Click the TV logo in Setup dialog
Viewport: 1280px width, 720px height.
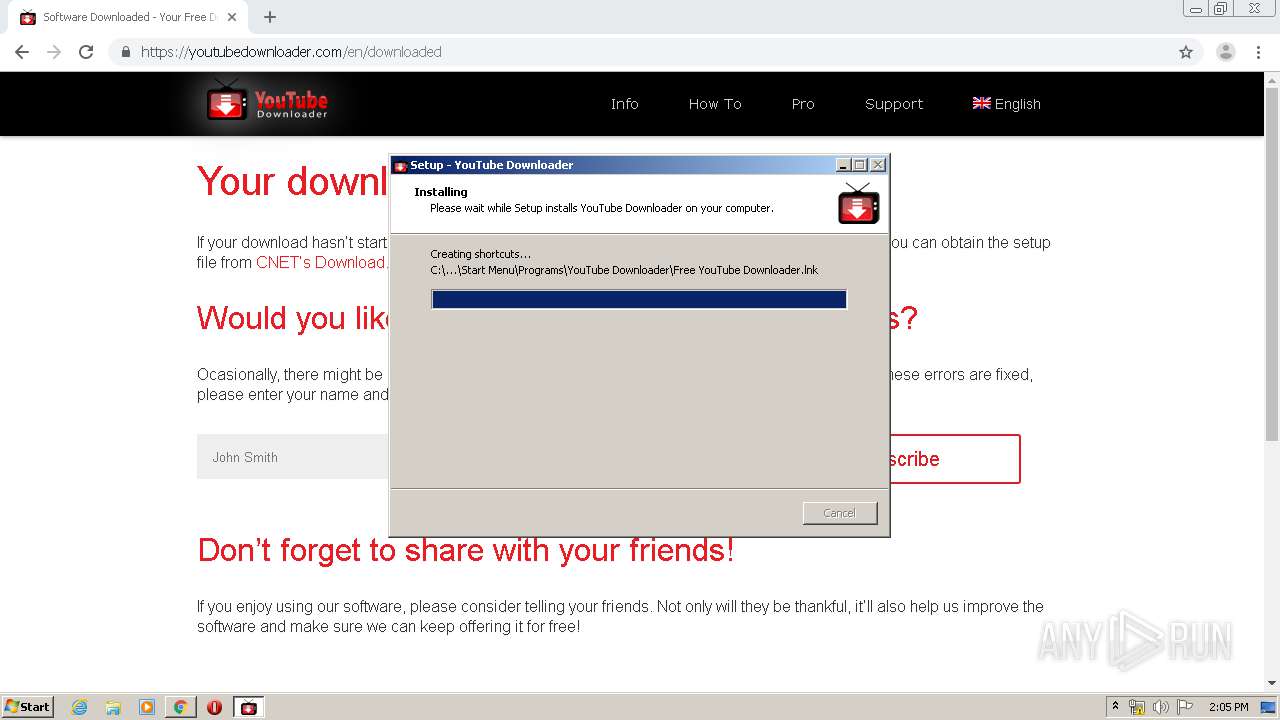[x=858, y=203]
